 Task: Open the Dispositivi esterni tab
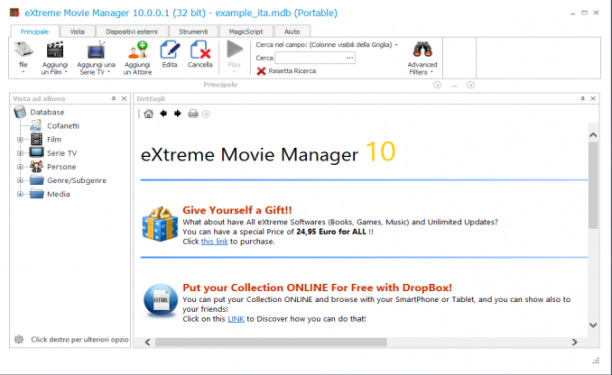pyautogui.click(x=132, y=32)
